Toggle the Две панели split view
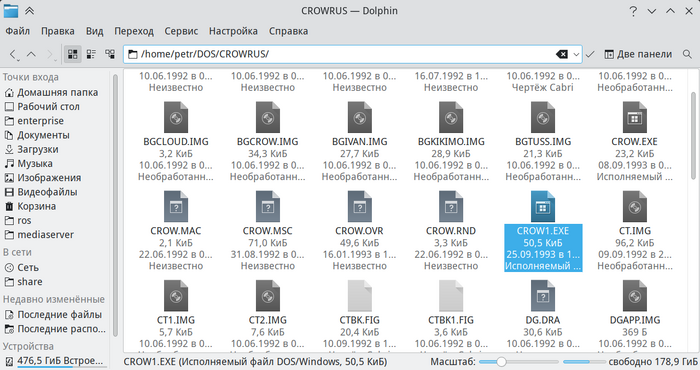The height and width of the screenshot is (370, 700). [638, 54]
